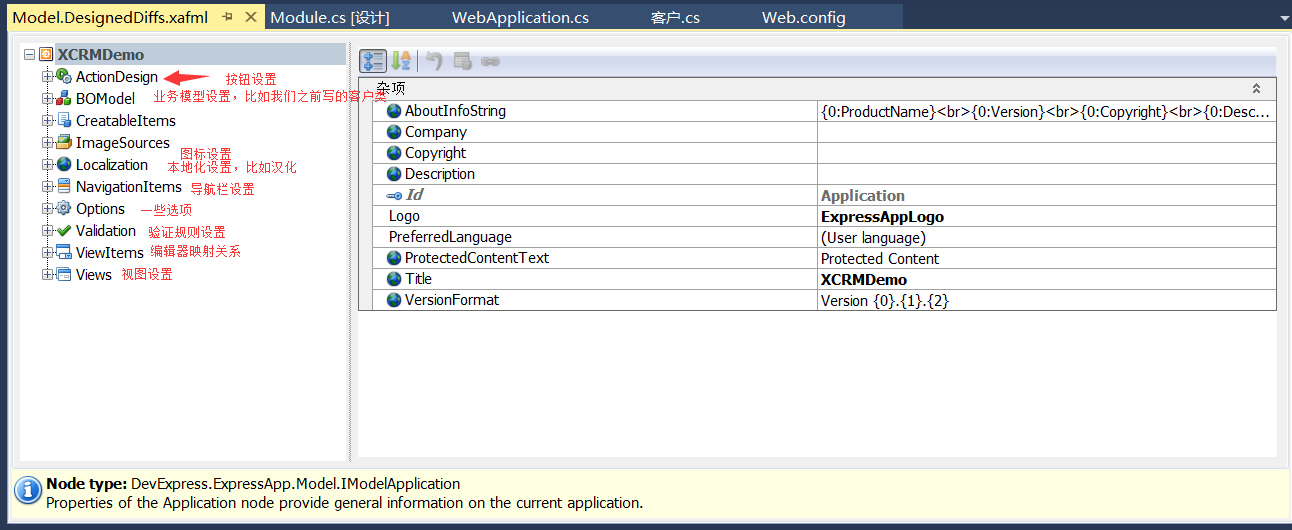
Task: Click the NavigationItems node icon
Action: click(x=64, y=187)
